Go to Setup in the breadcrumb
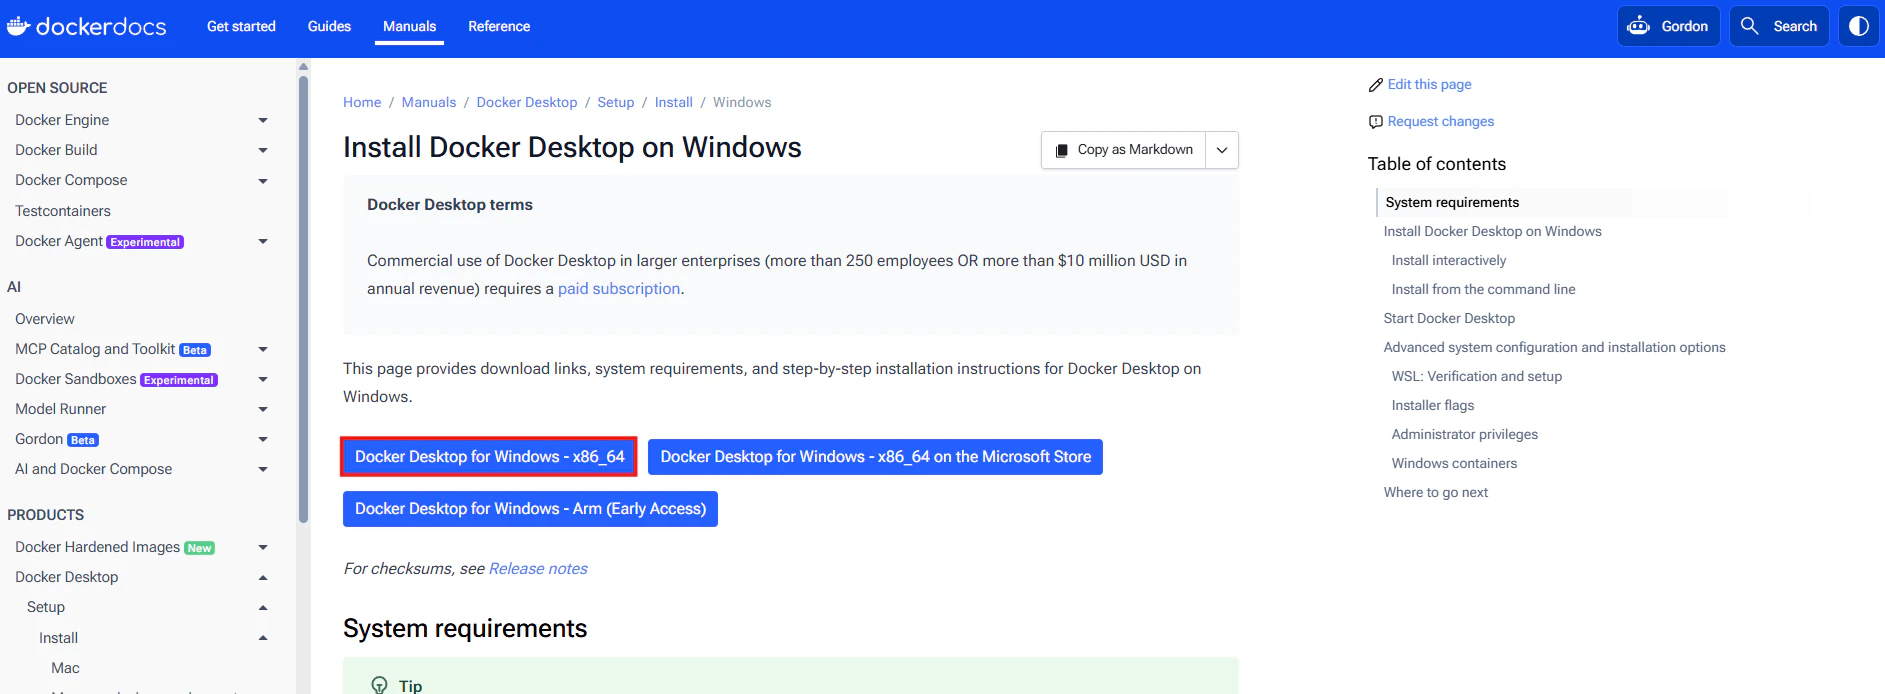1885x694 pixels. point(616,102)
